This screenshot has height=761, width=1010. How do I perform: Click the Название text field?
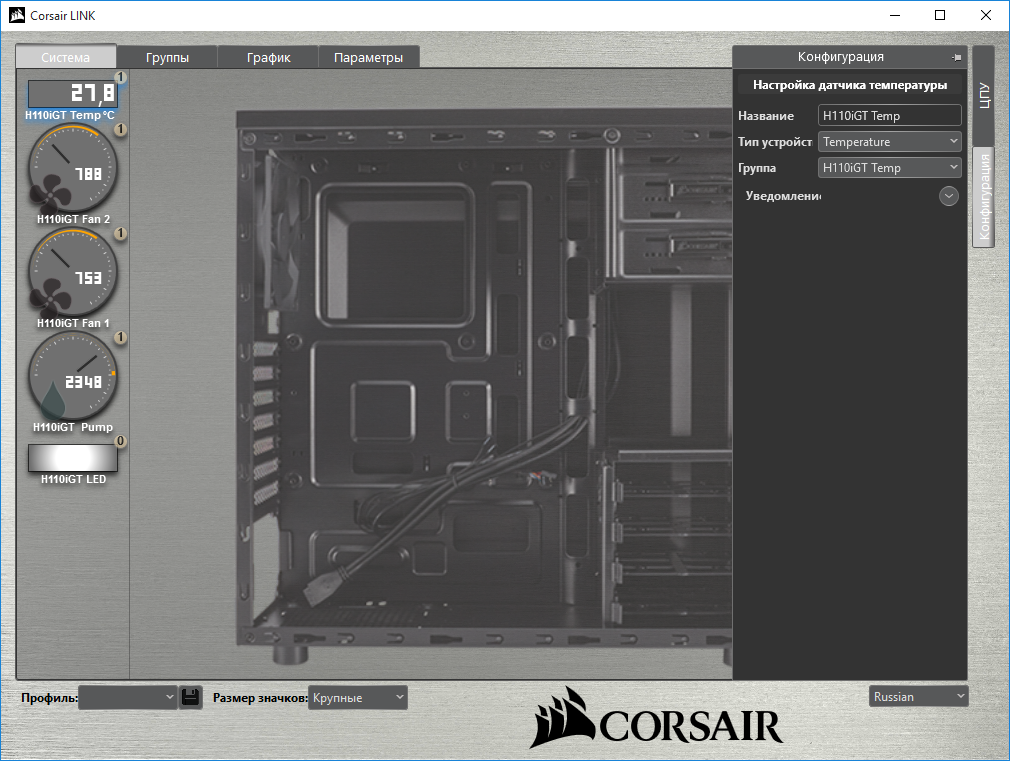click(889, 116)
